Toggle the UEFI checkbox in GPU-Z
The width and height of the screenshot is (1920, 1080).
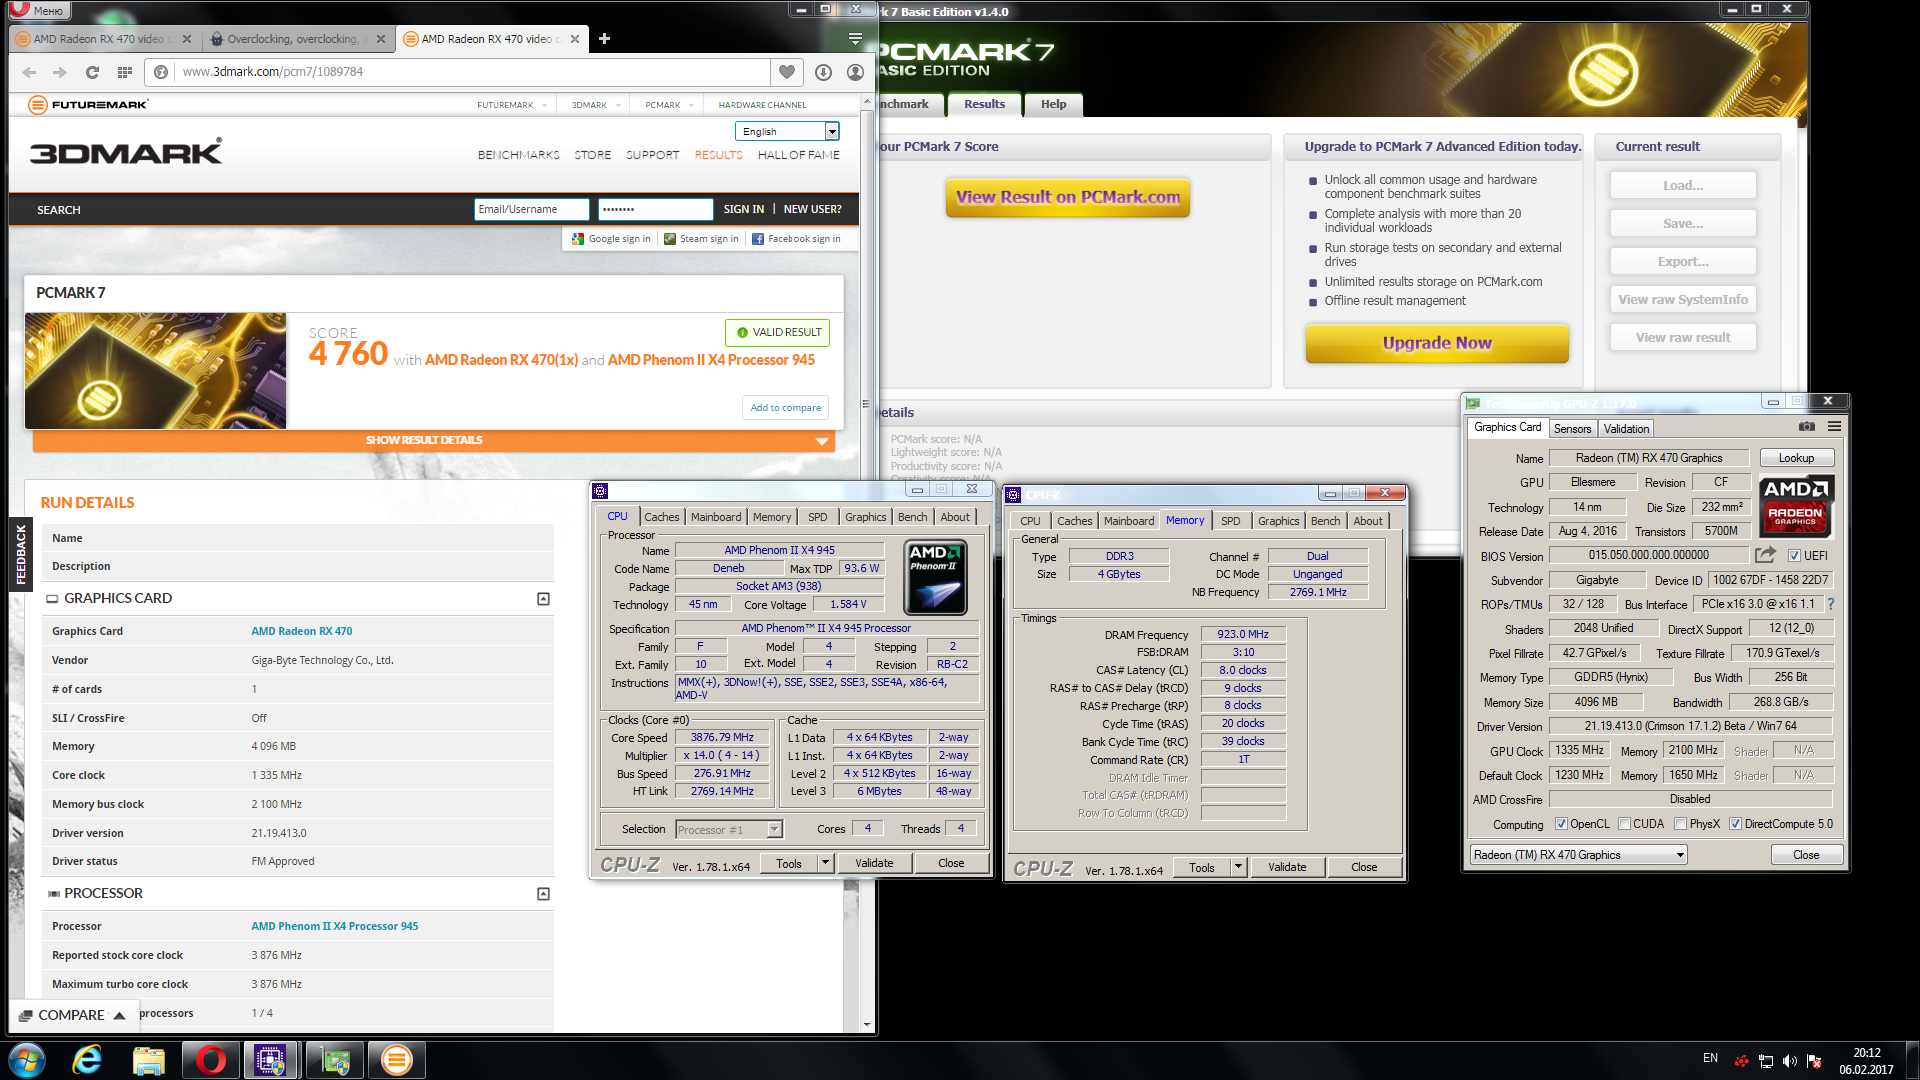click(x=1795, y=556)
